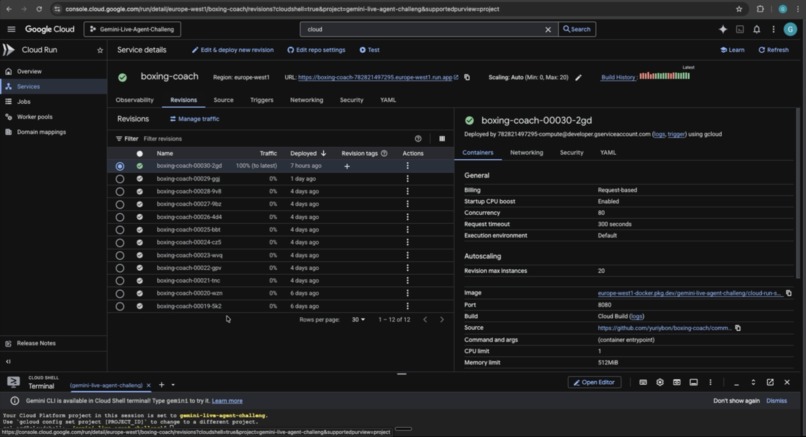
Task: Edit scaling with the pencil icon
Action: (x=578, y=77)
